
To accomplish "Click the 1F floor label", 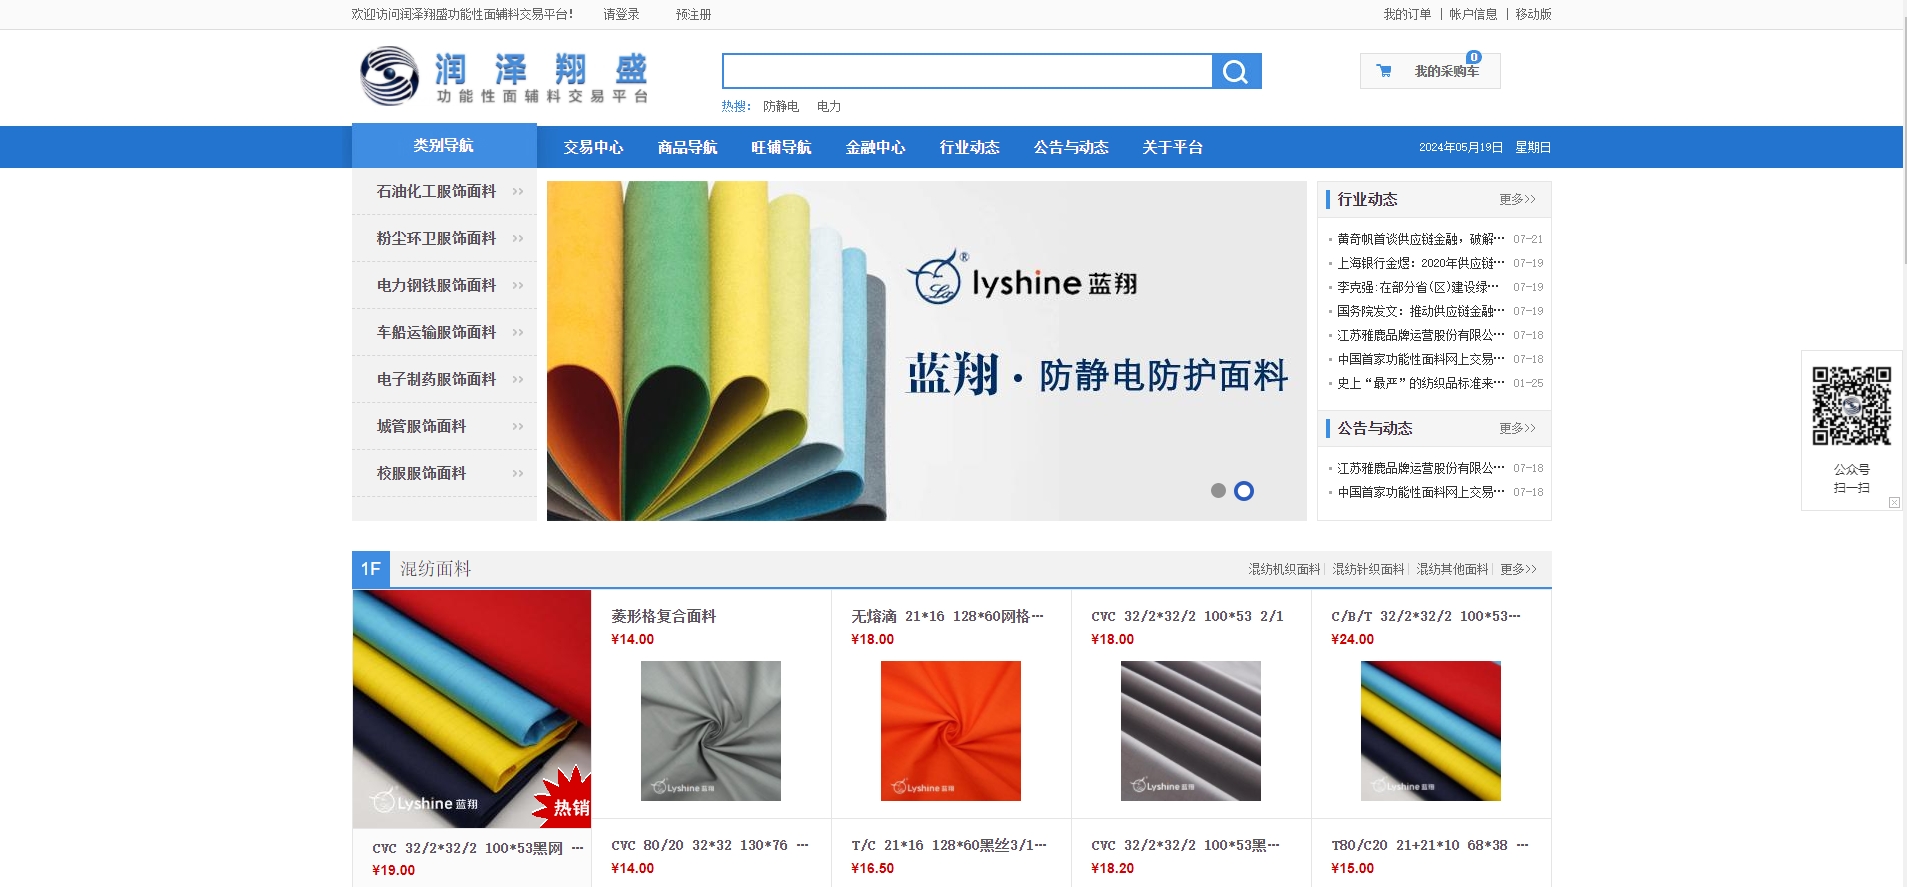I will tap(371, 569).
